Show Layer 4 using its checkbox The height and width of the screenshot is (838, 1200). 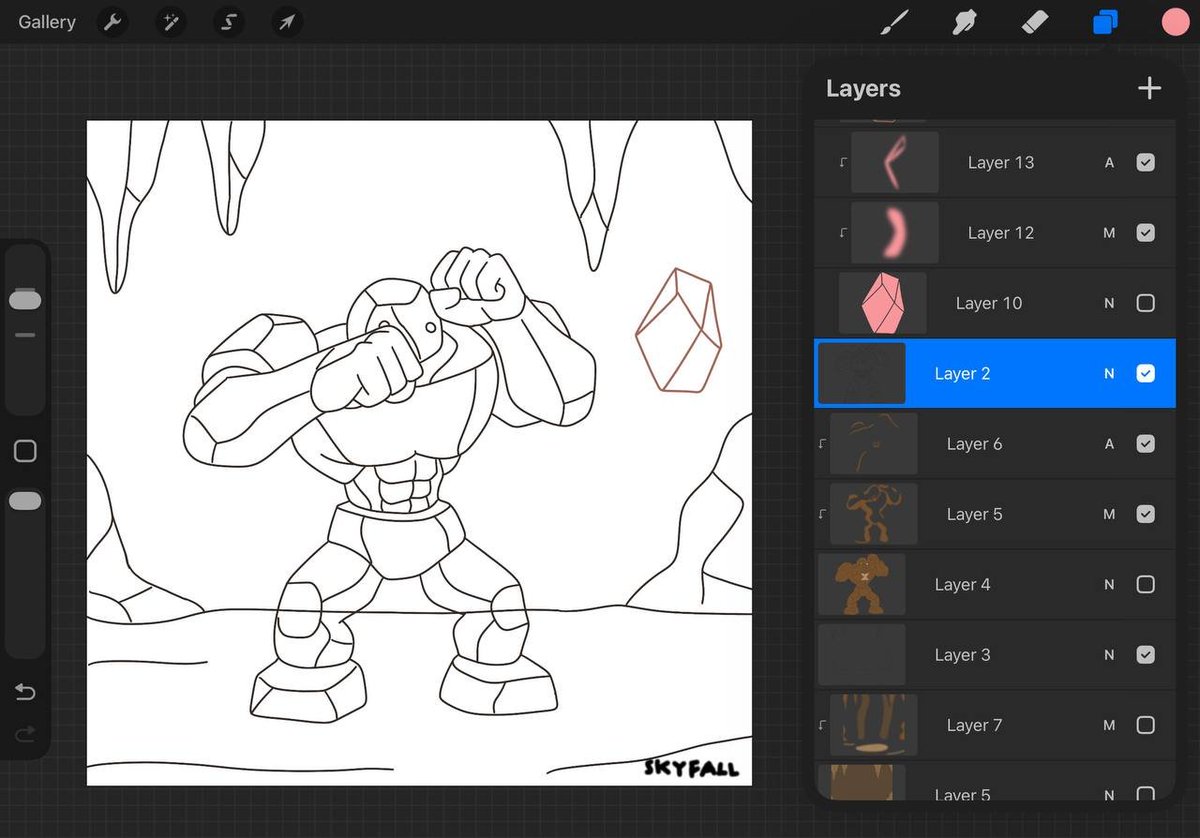(x=1146, y=584)
